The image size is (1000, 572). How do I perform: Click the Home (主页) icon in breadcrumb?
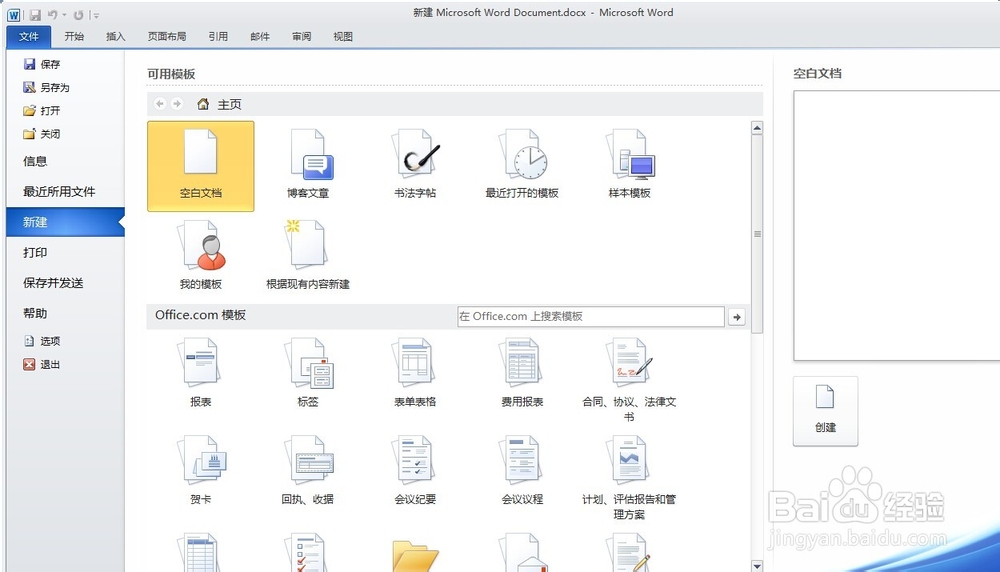pyautogui.click(x=203, y=104)
